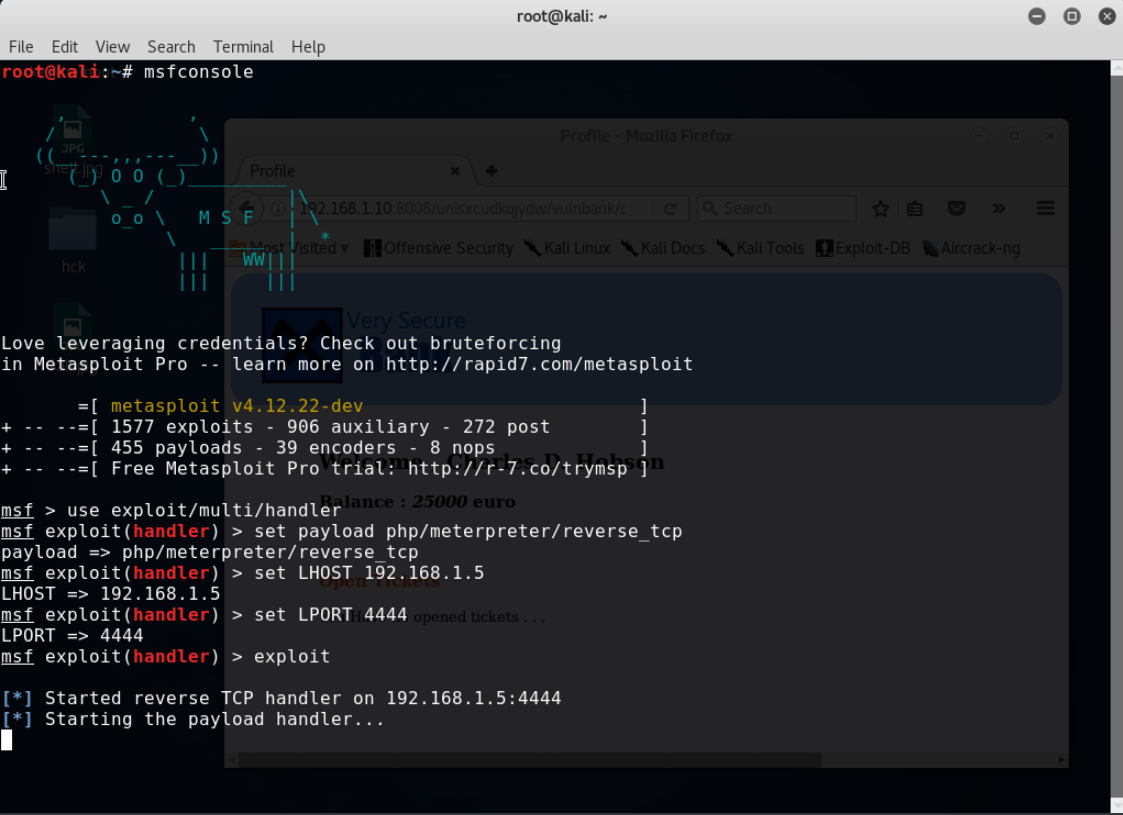Show site information icon in Firefox
The image size is (1123, 815).
[278, 208]
